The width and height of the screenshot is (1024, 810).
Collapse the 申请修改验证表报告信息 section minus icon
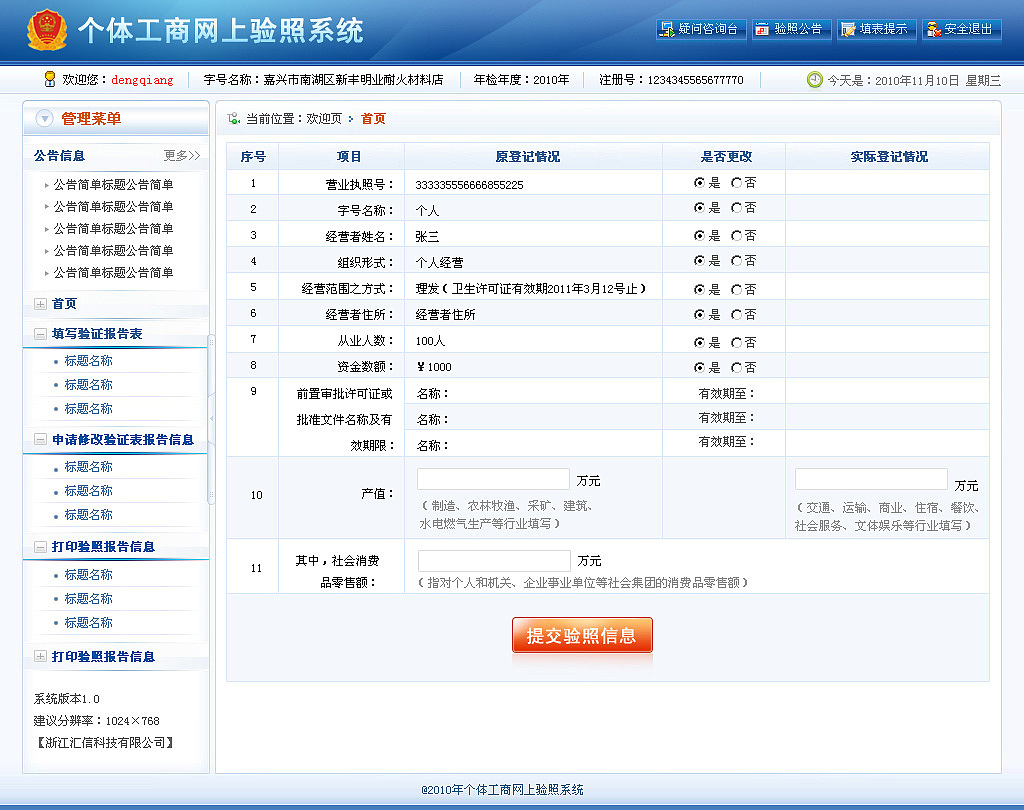click(40, 440)
